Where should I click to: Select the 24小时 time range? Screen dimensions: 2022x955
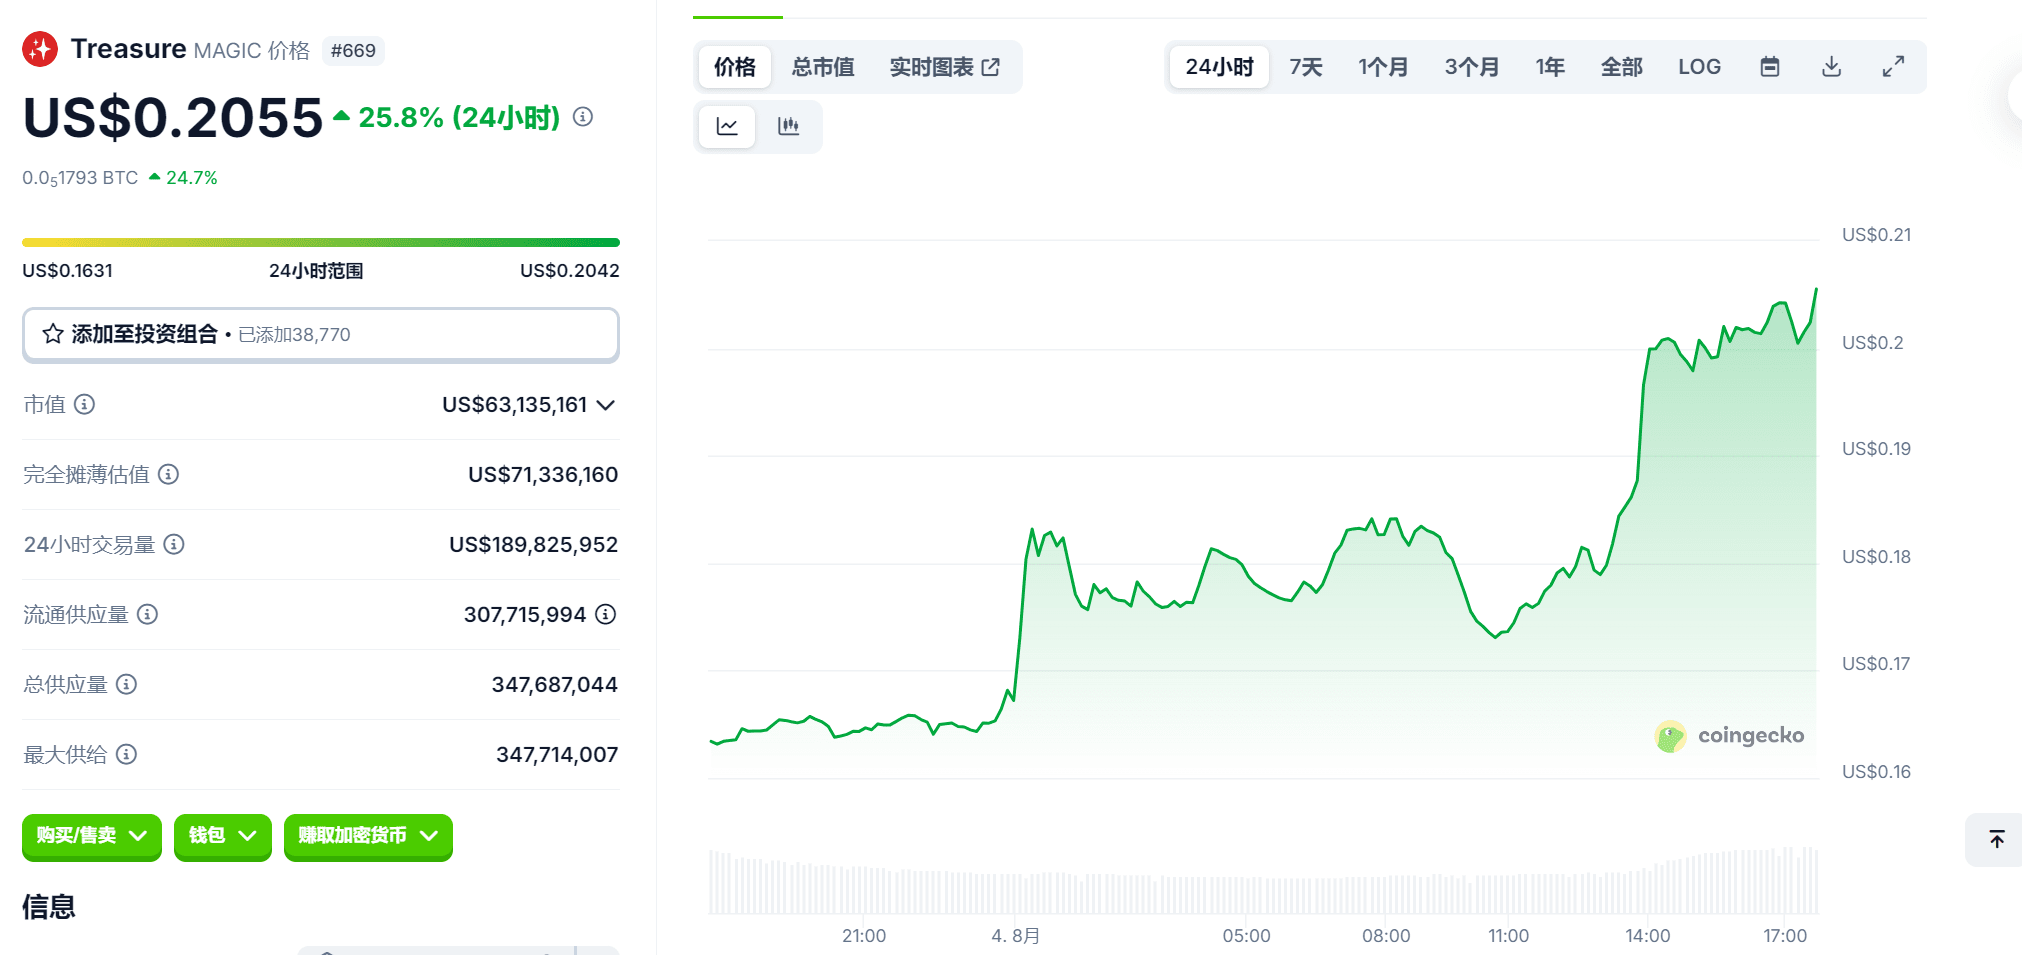coord(1219,67)
